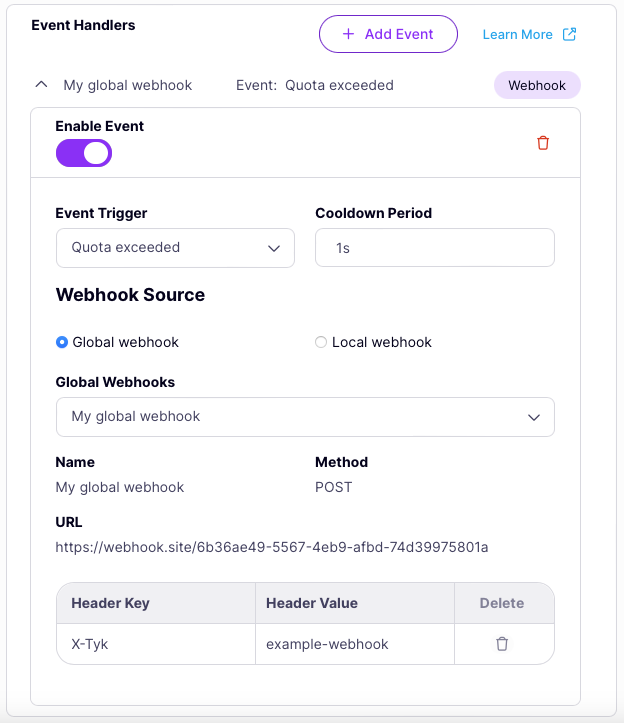The height and width of the screenshot is (723, 624).
Task: Open the Learn More link
Action: [x=517, y=35]
